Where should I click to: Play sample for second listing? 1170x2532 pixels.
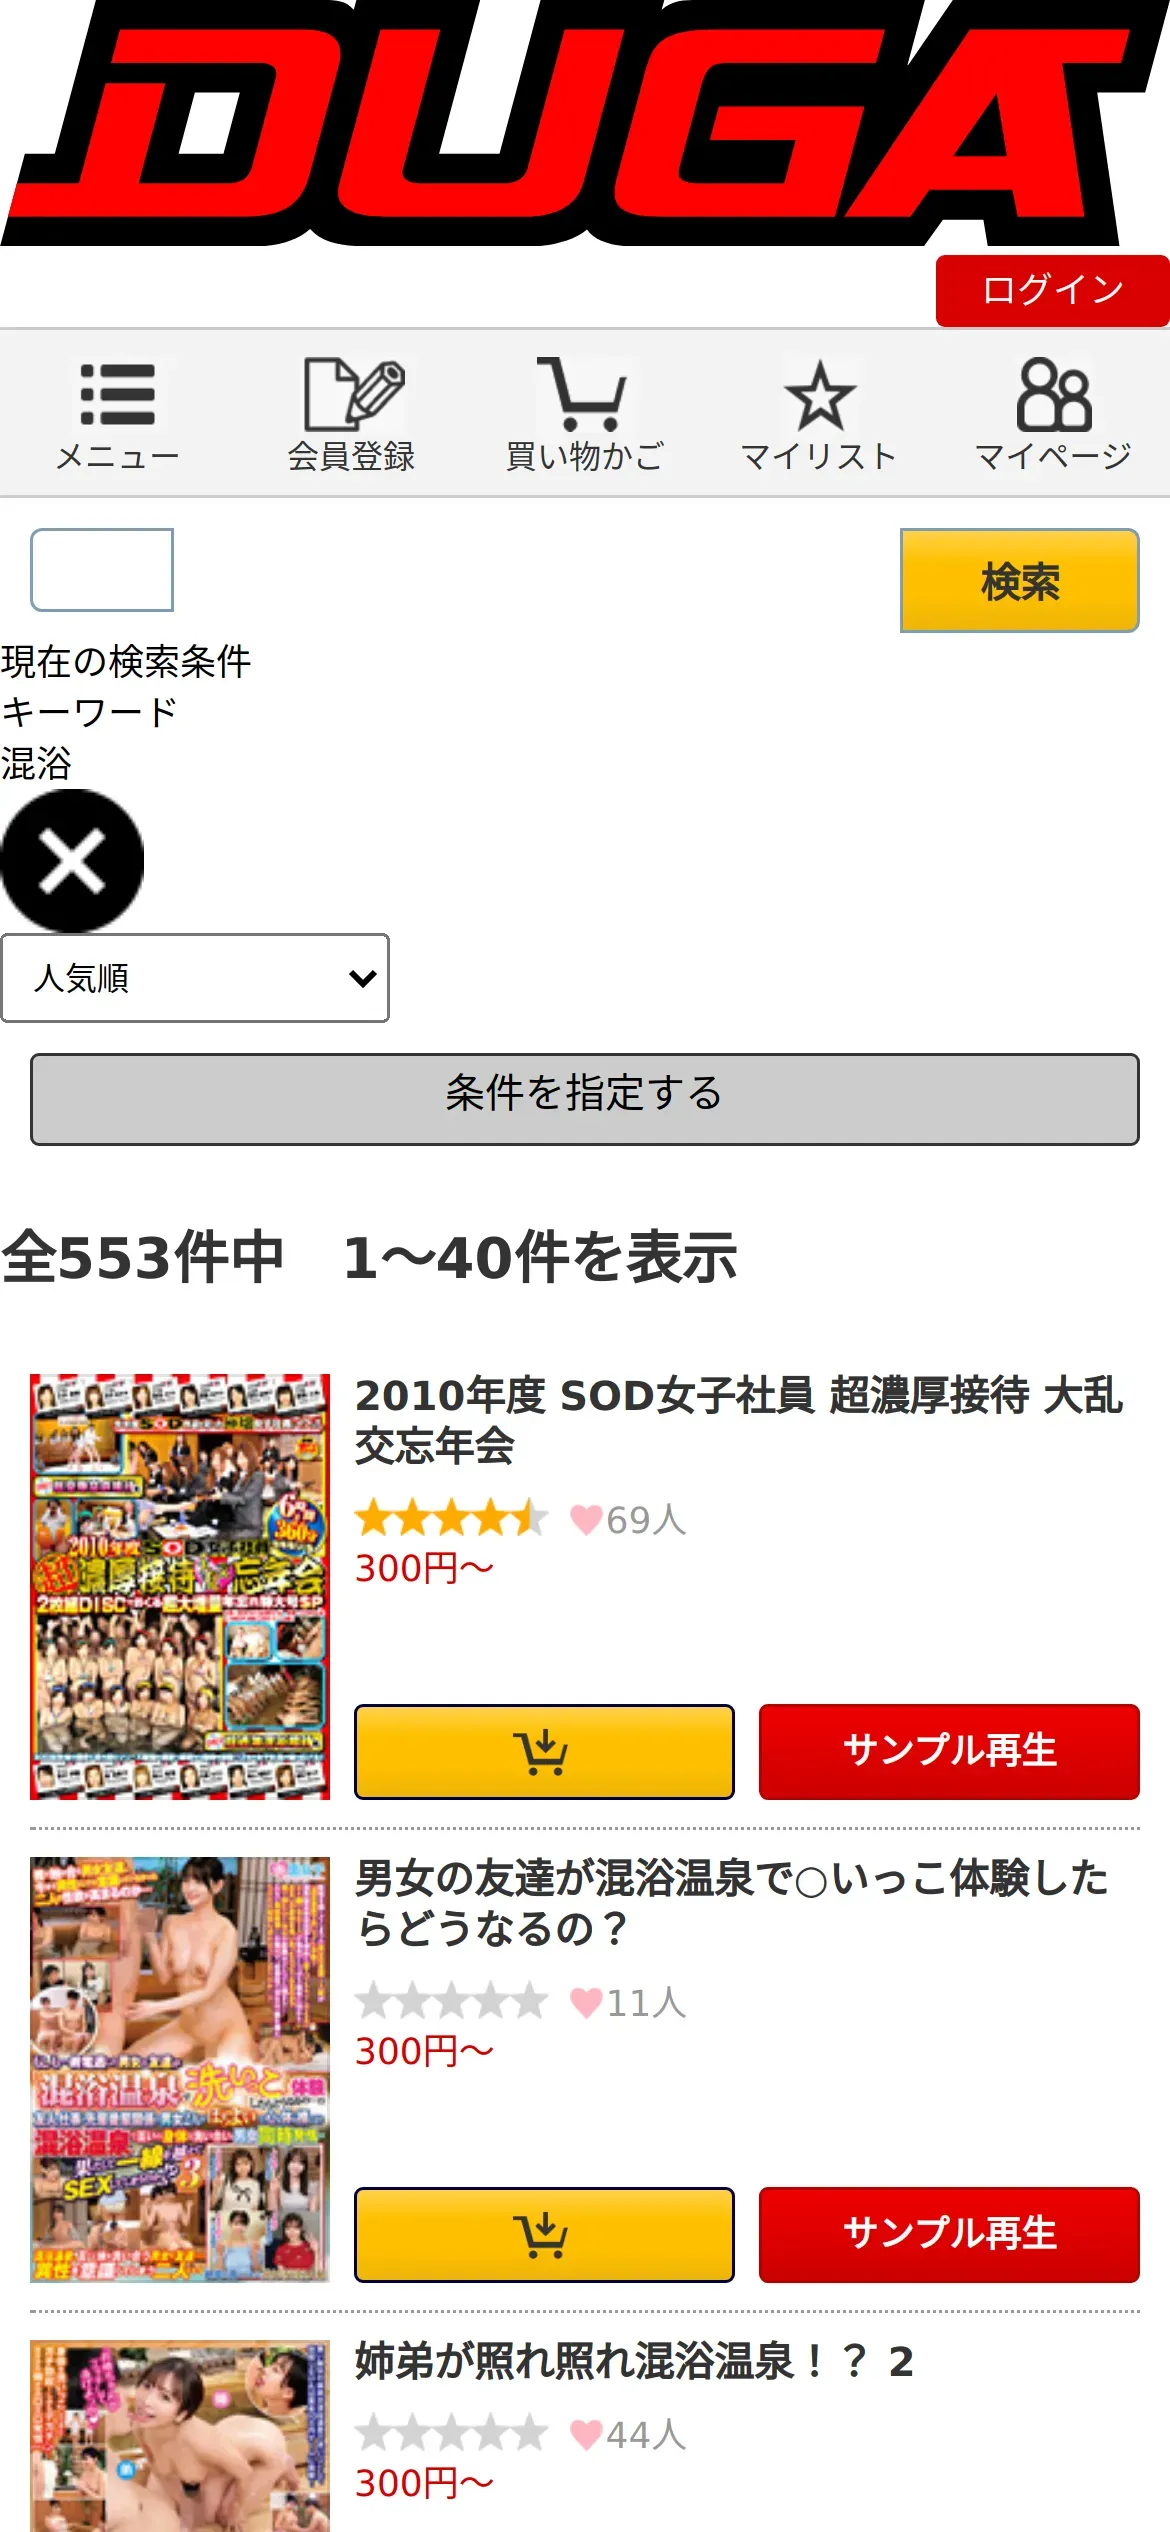pyautogui.click(x=949, y=2235)
